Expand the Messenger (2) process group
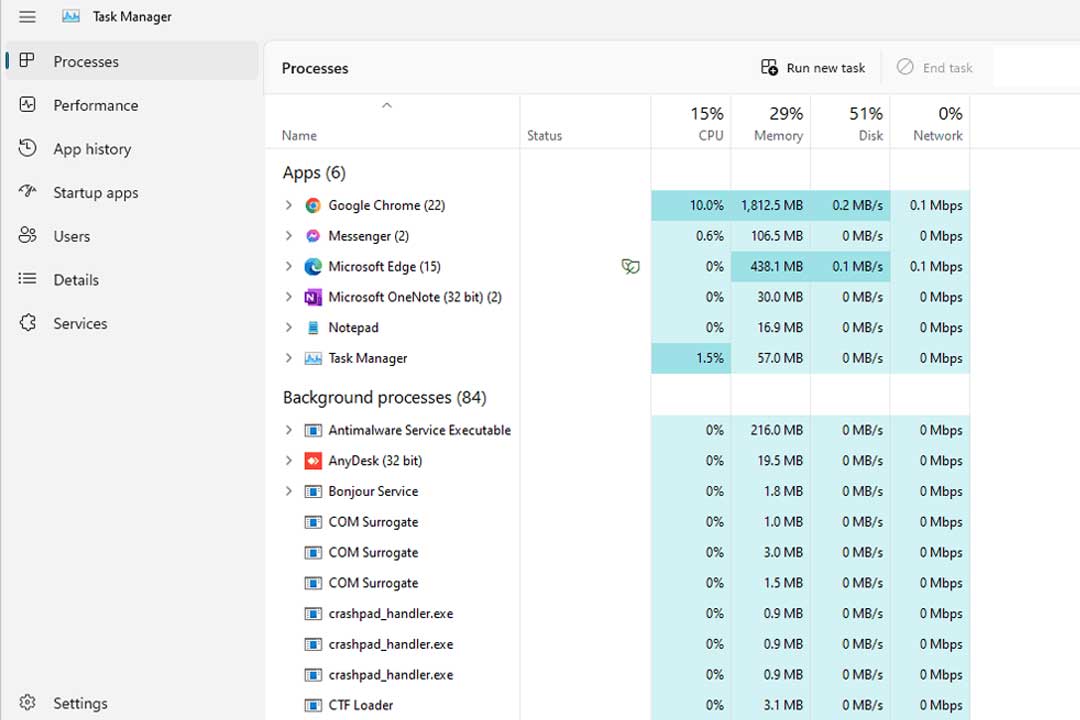 289,236
